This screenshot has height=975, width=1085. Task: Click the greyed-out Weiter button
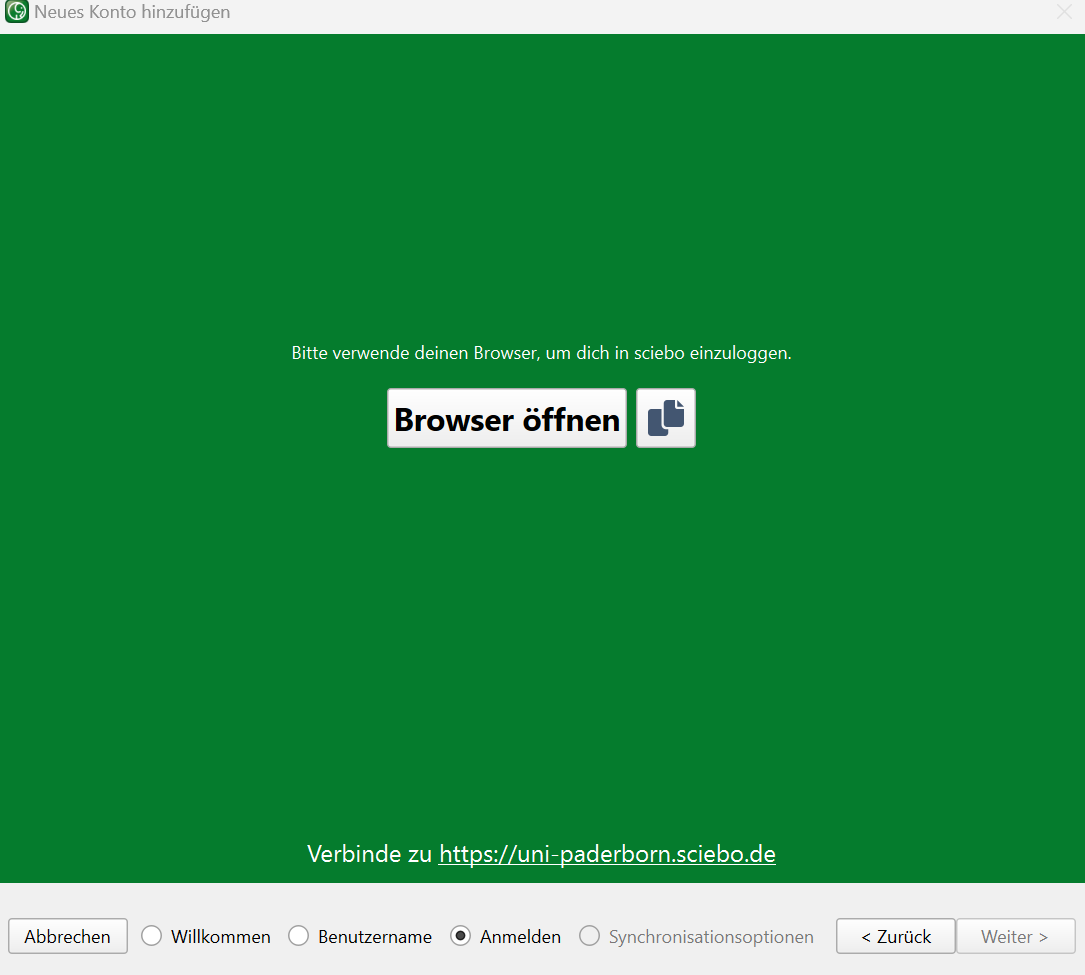tap(1014, 937)
